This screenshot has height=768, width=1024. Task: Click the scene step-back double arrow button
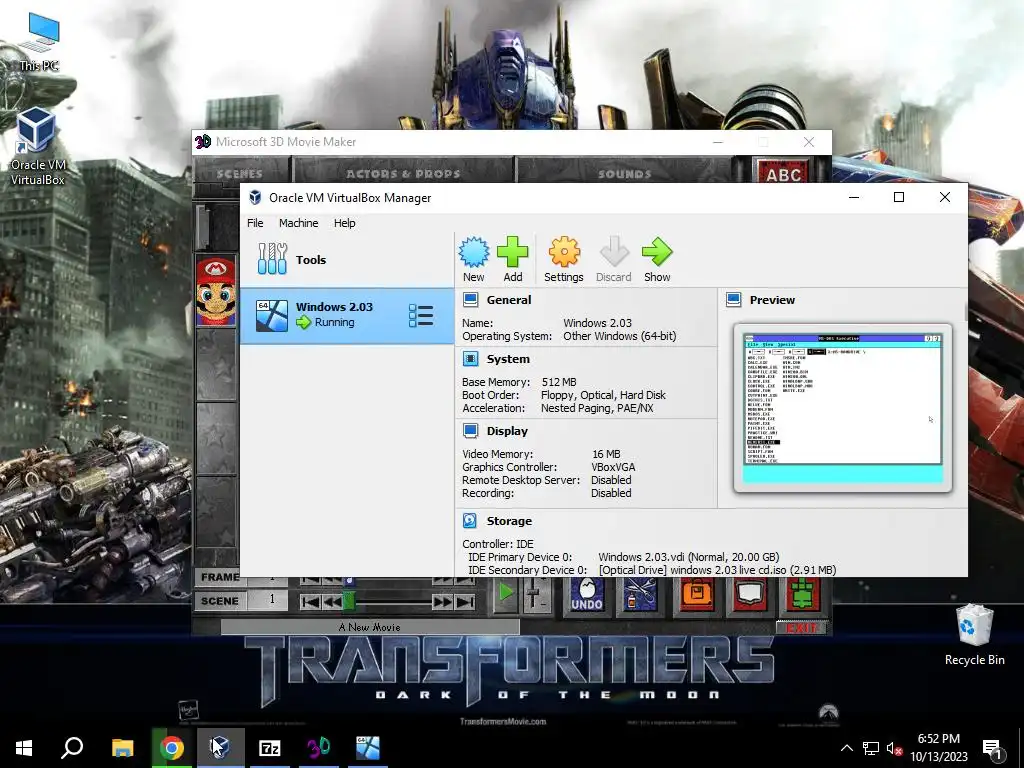pos(332,601)
